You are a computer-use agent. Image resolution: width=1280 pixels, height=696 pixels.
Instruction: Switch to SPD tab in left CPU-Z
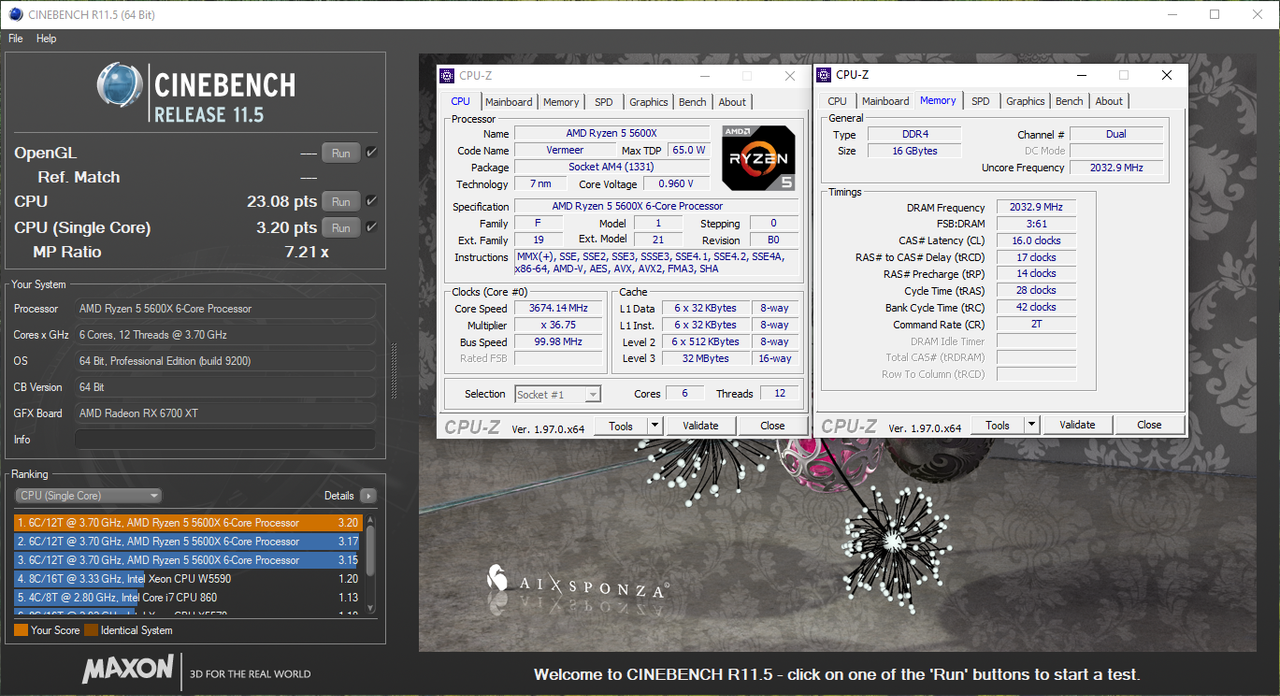tap(604, 102)
